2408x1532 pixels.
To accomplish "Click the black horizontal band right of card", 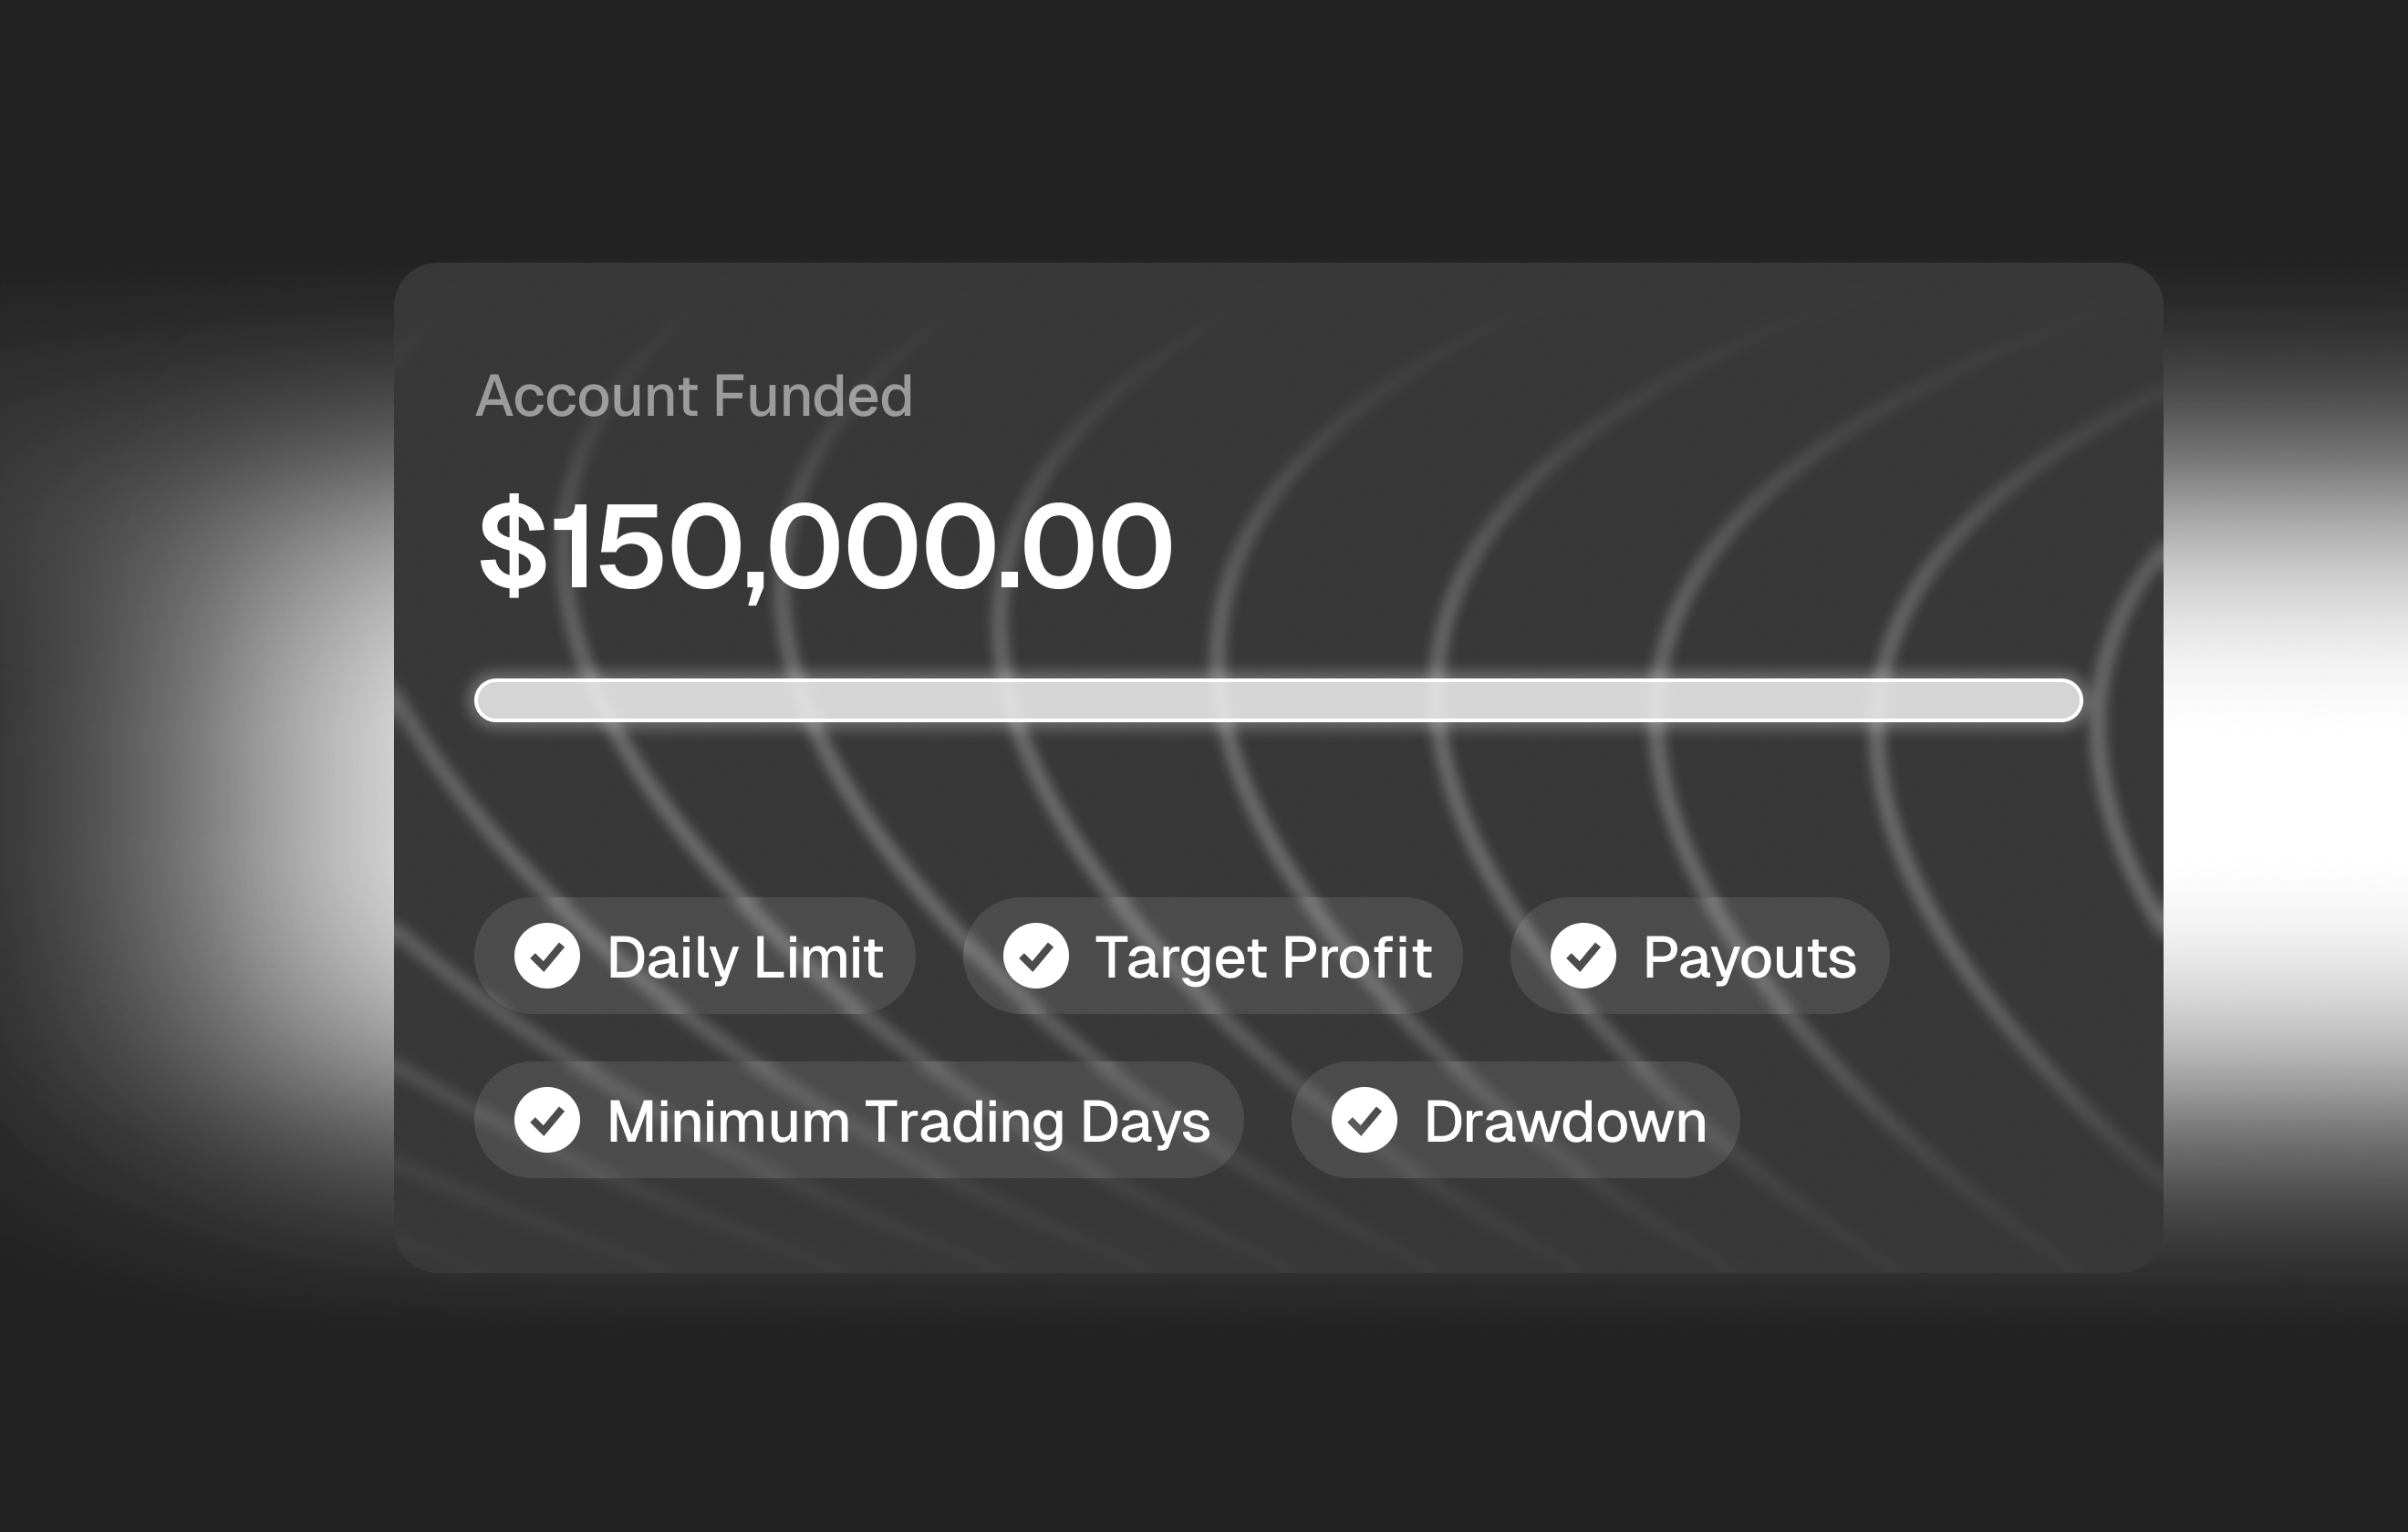I will pyautogui.click(x=2240, y=796).
